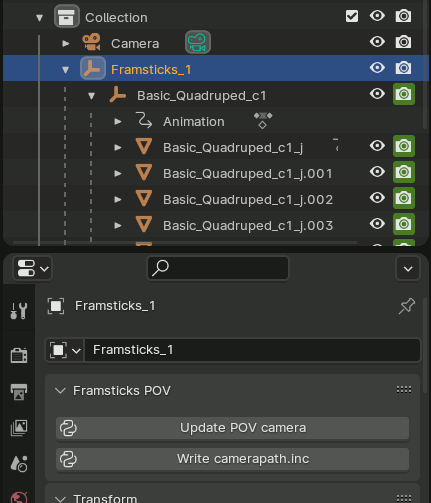
Task: Click the Write camerapath.inc button
Action: click(232, 459)
